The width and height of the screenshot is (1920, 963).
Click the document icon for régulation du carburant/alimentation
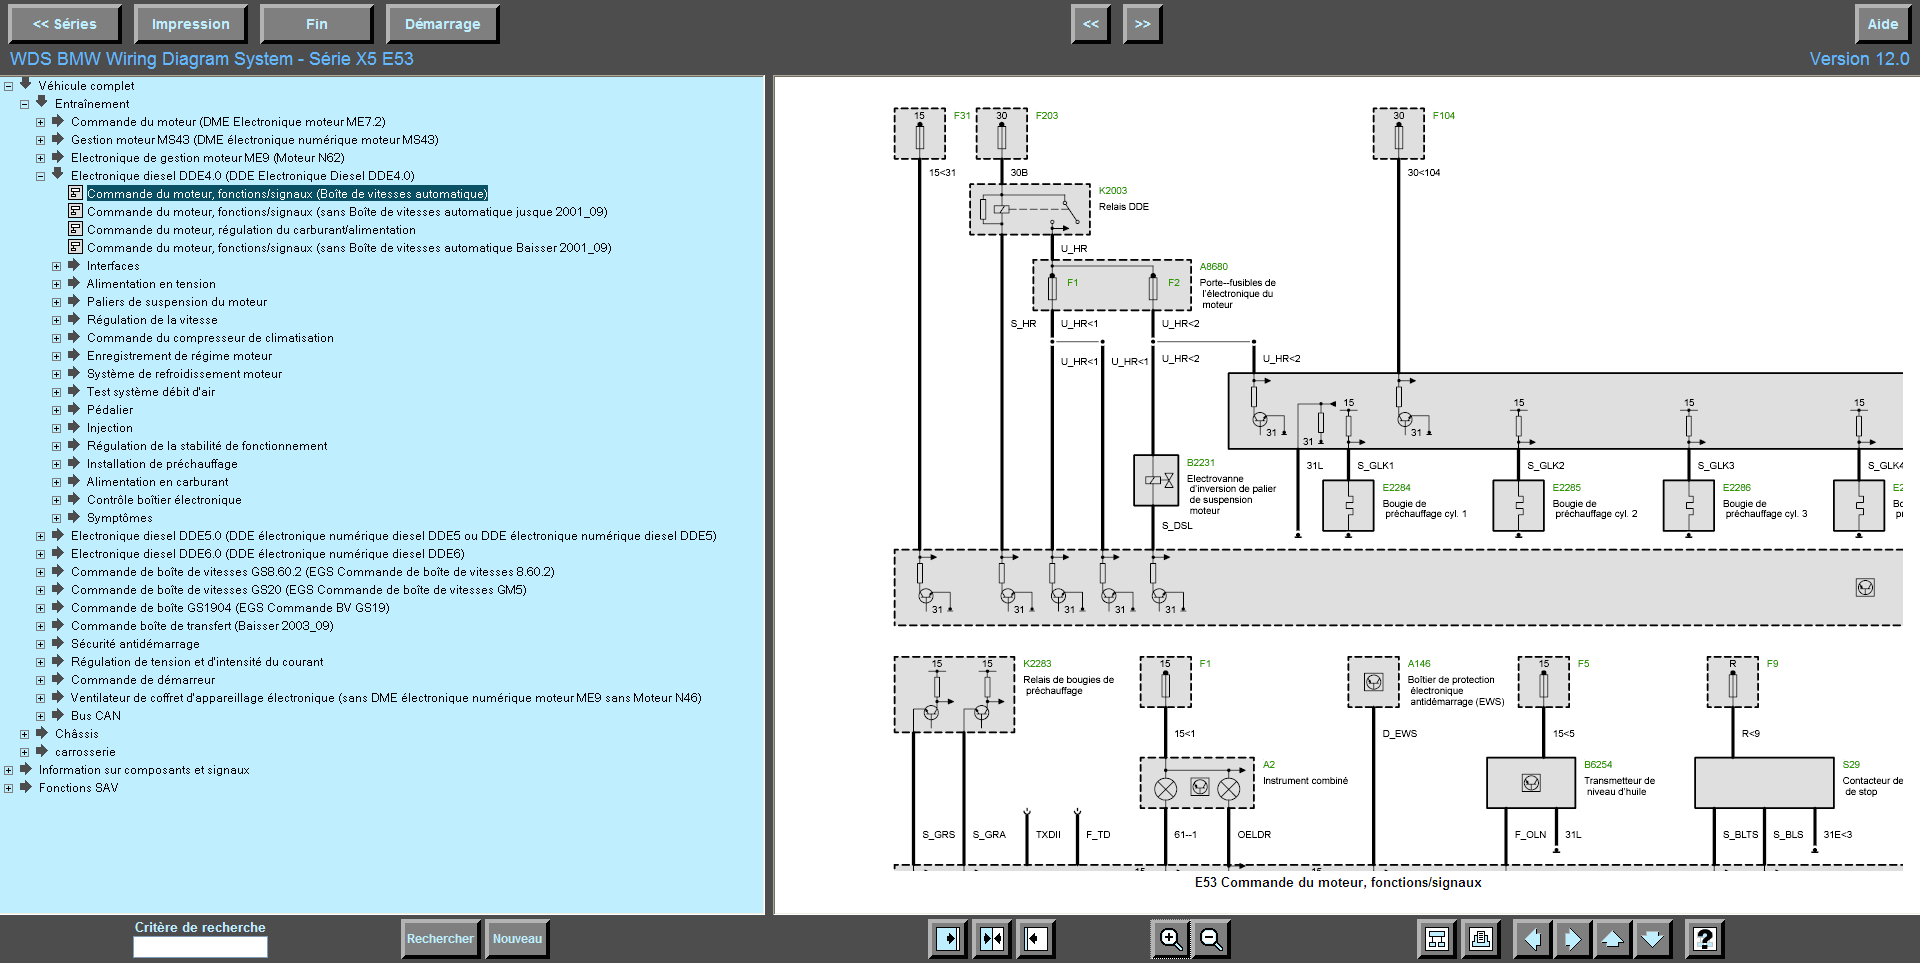[x=75, y=229]
